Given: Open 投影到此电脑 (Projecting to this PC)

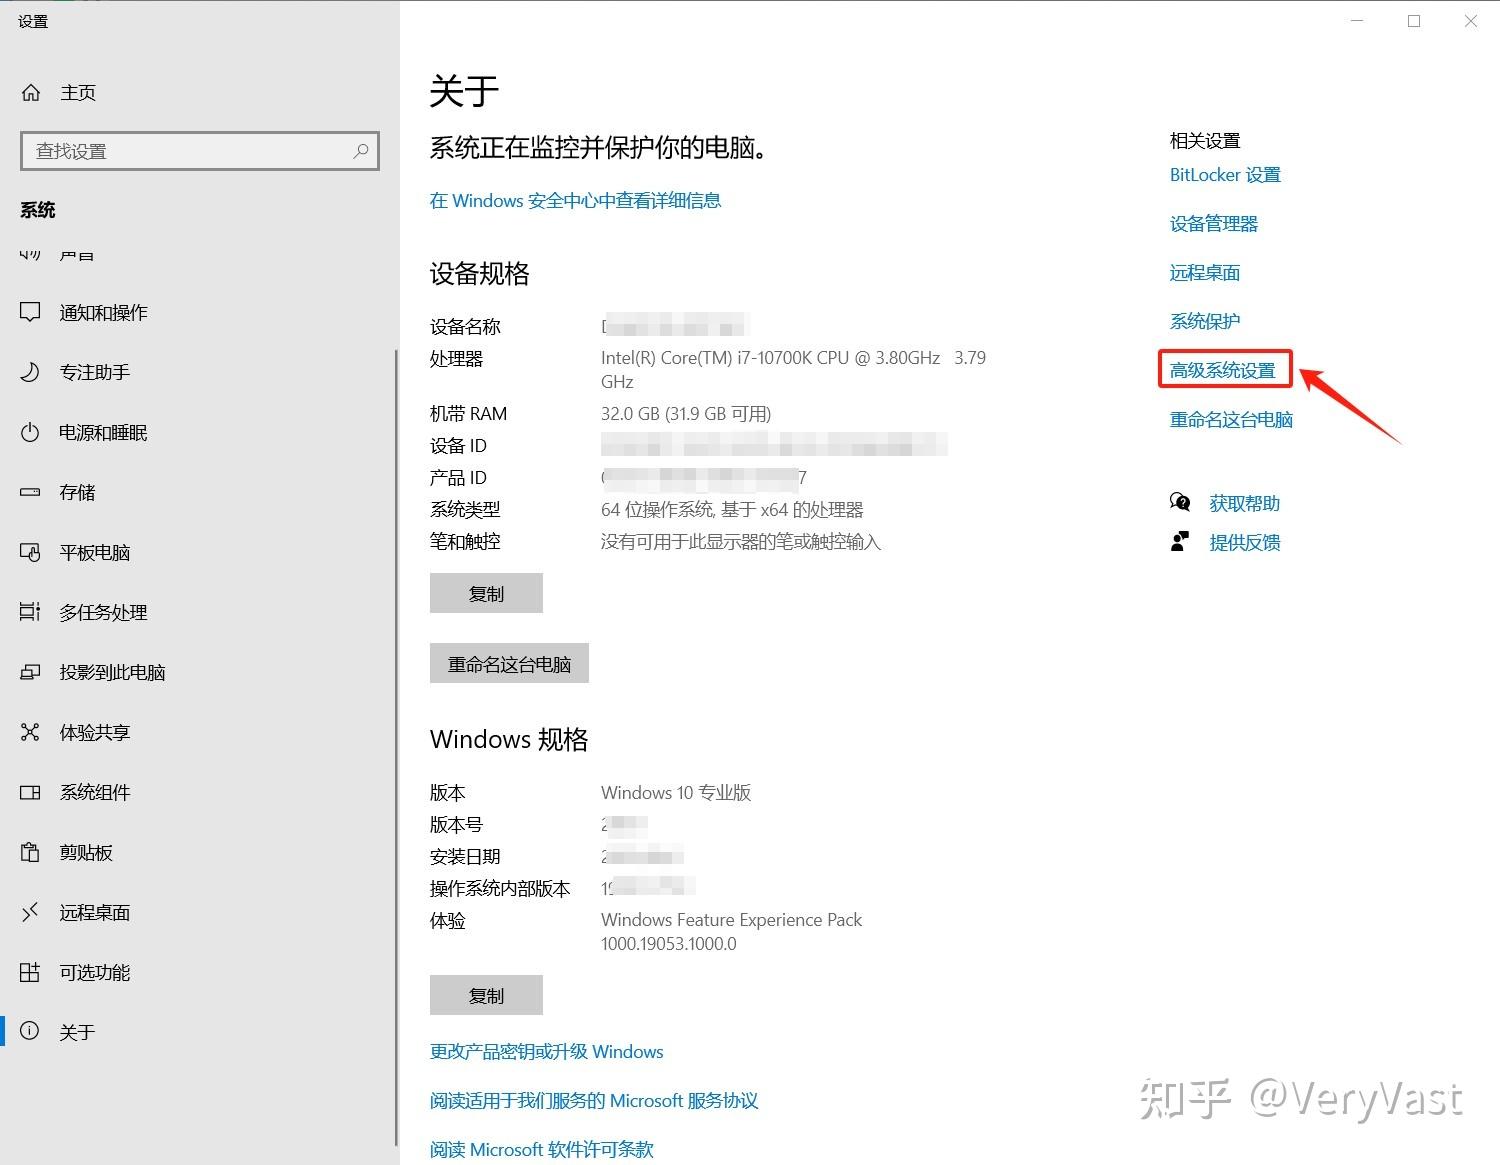Looking at the screenshot, I should (112, 672).
